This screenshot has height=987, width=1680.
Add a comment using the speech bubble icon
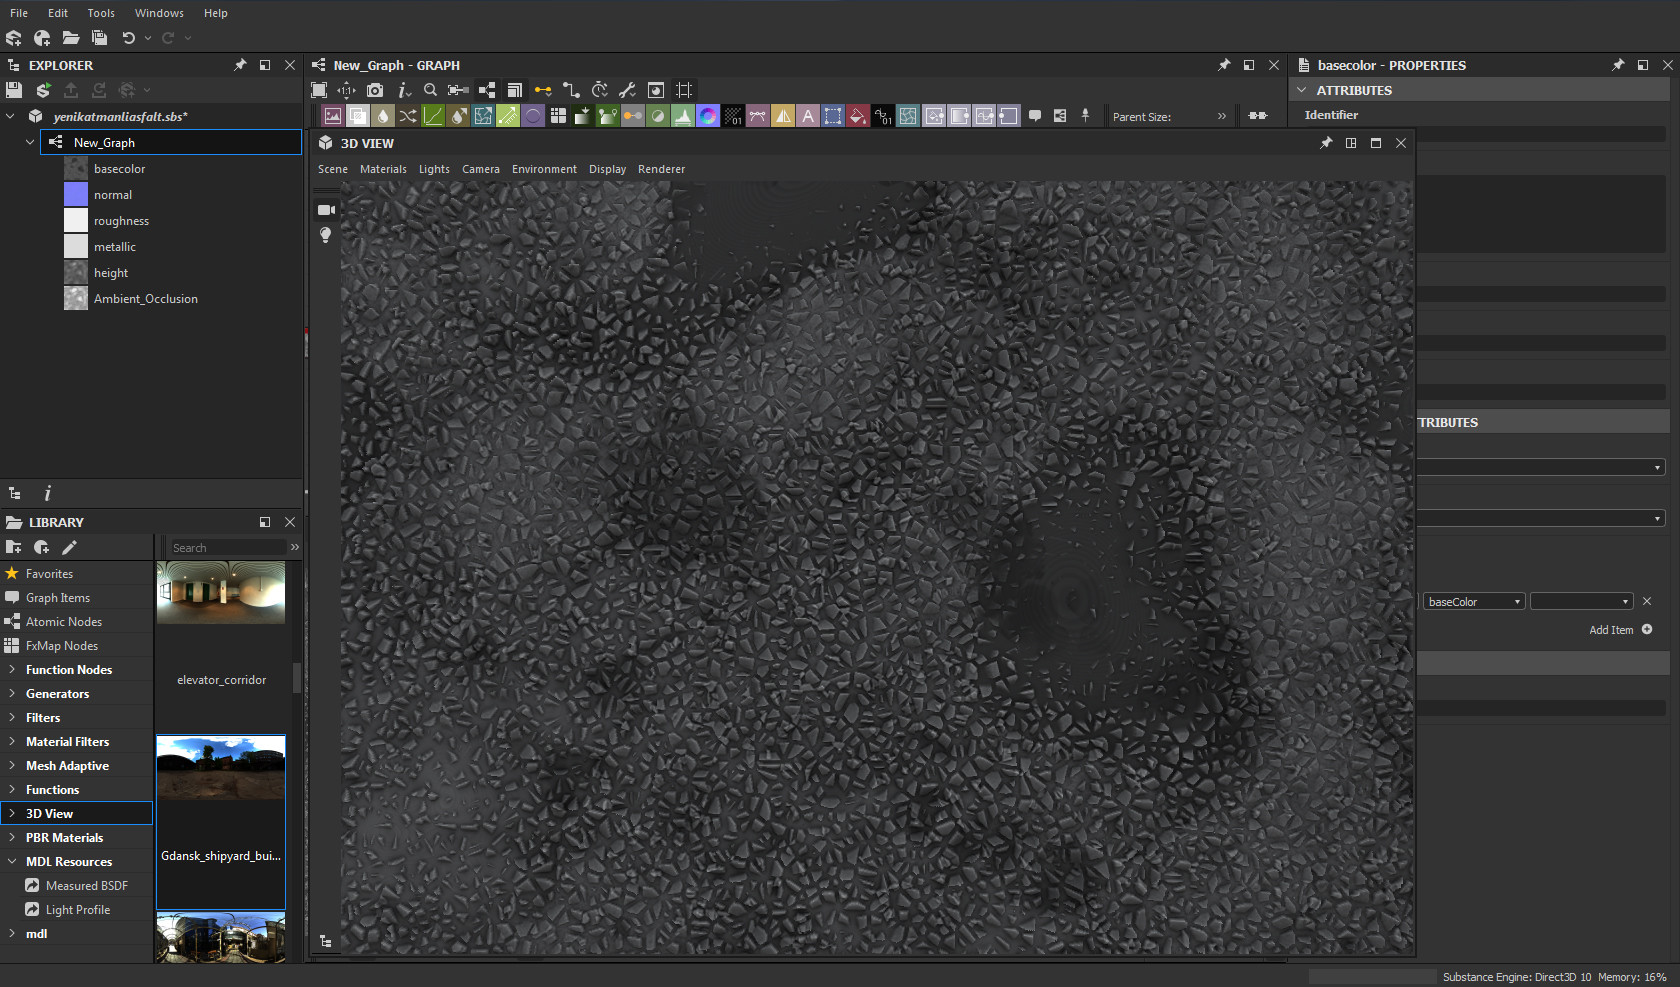(1035, 115)
